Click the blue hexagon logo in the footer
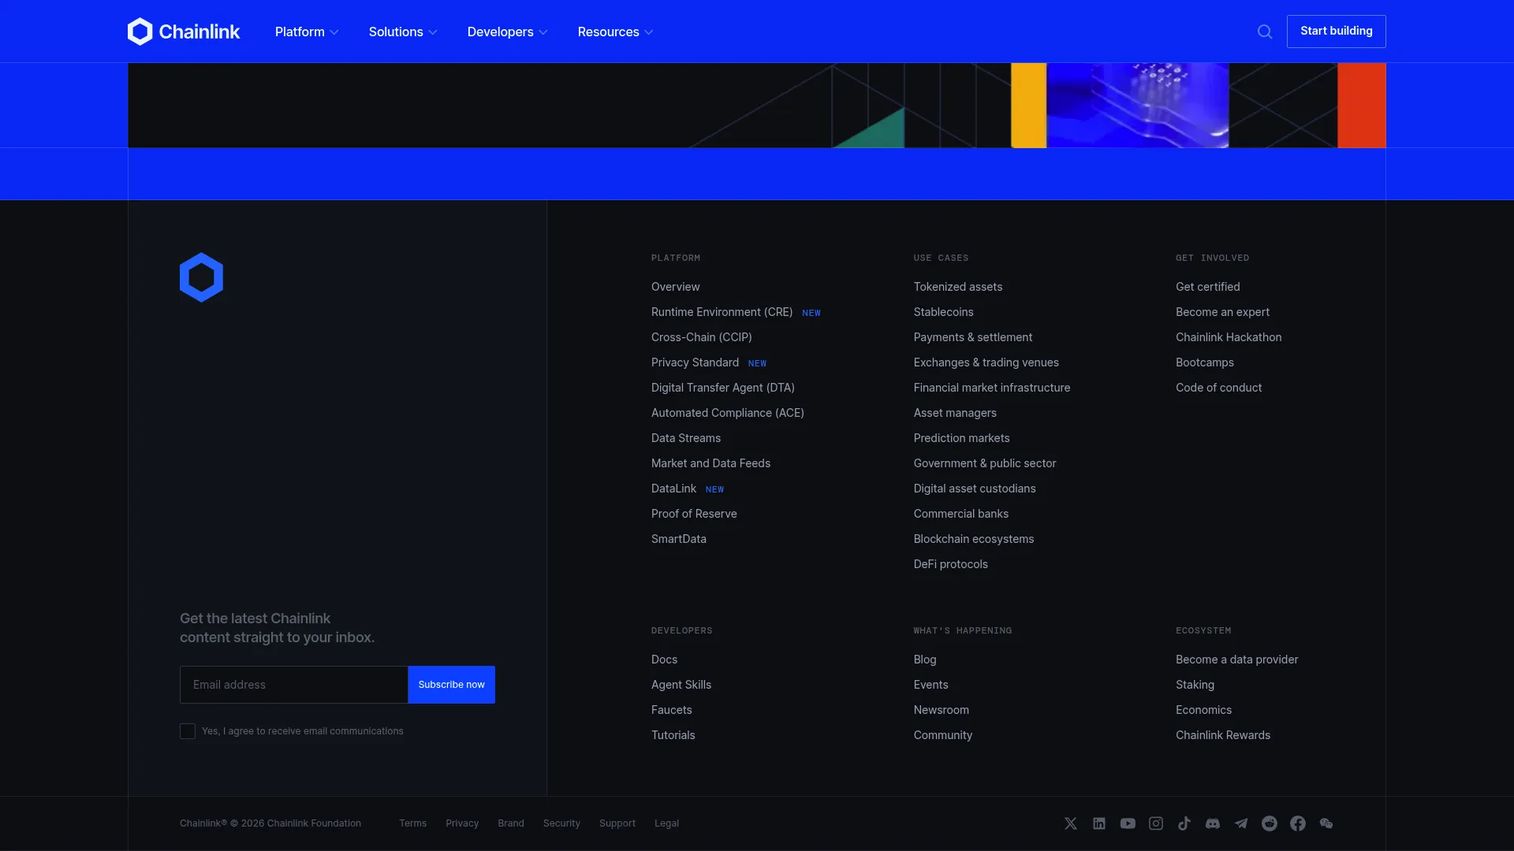Screen dimensions: 1514x851 201,277
